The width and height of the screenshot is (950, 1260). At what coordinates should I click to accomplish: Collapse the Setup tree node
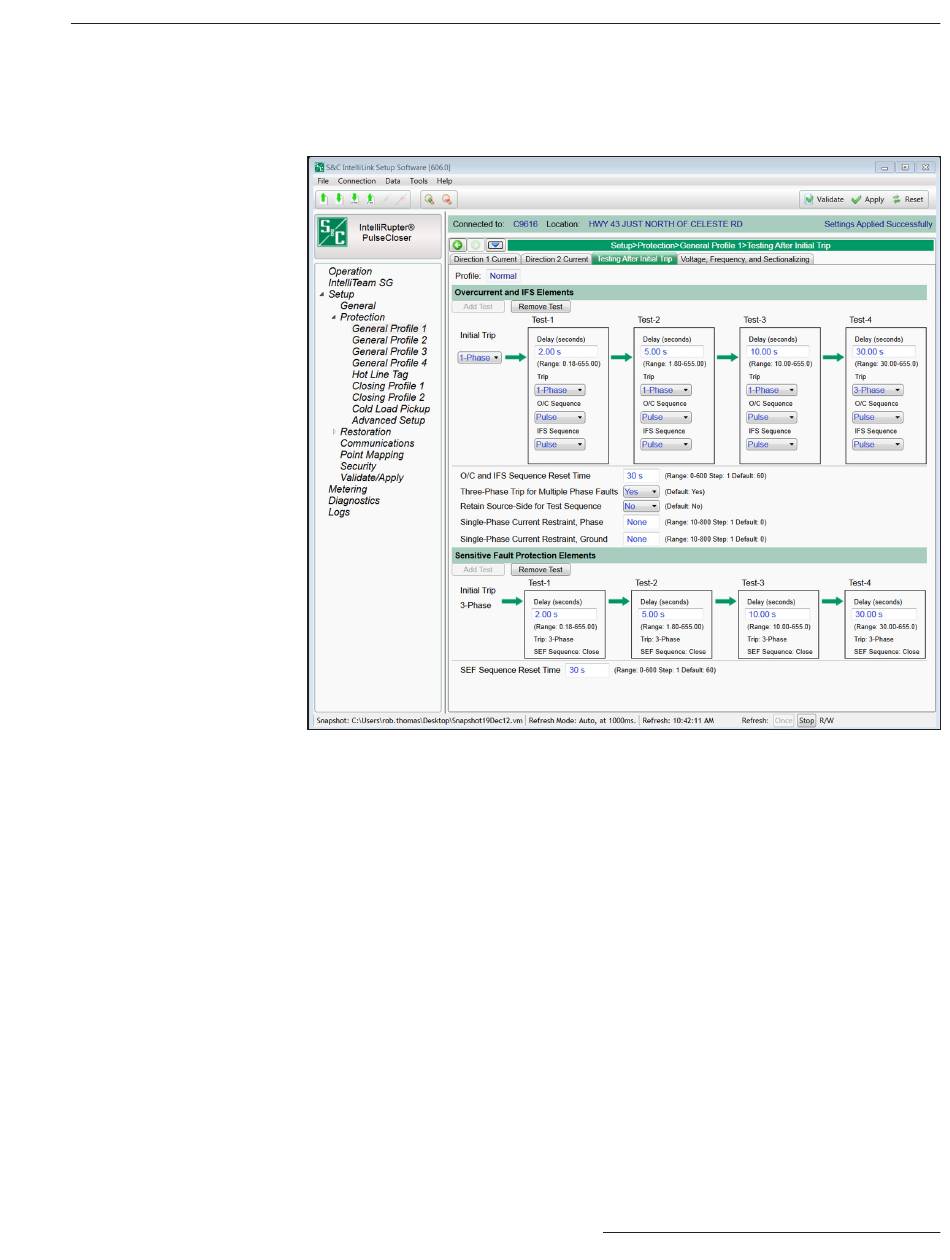coord(321,295)
